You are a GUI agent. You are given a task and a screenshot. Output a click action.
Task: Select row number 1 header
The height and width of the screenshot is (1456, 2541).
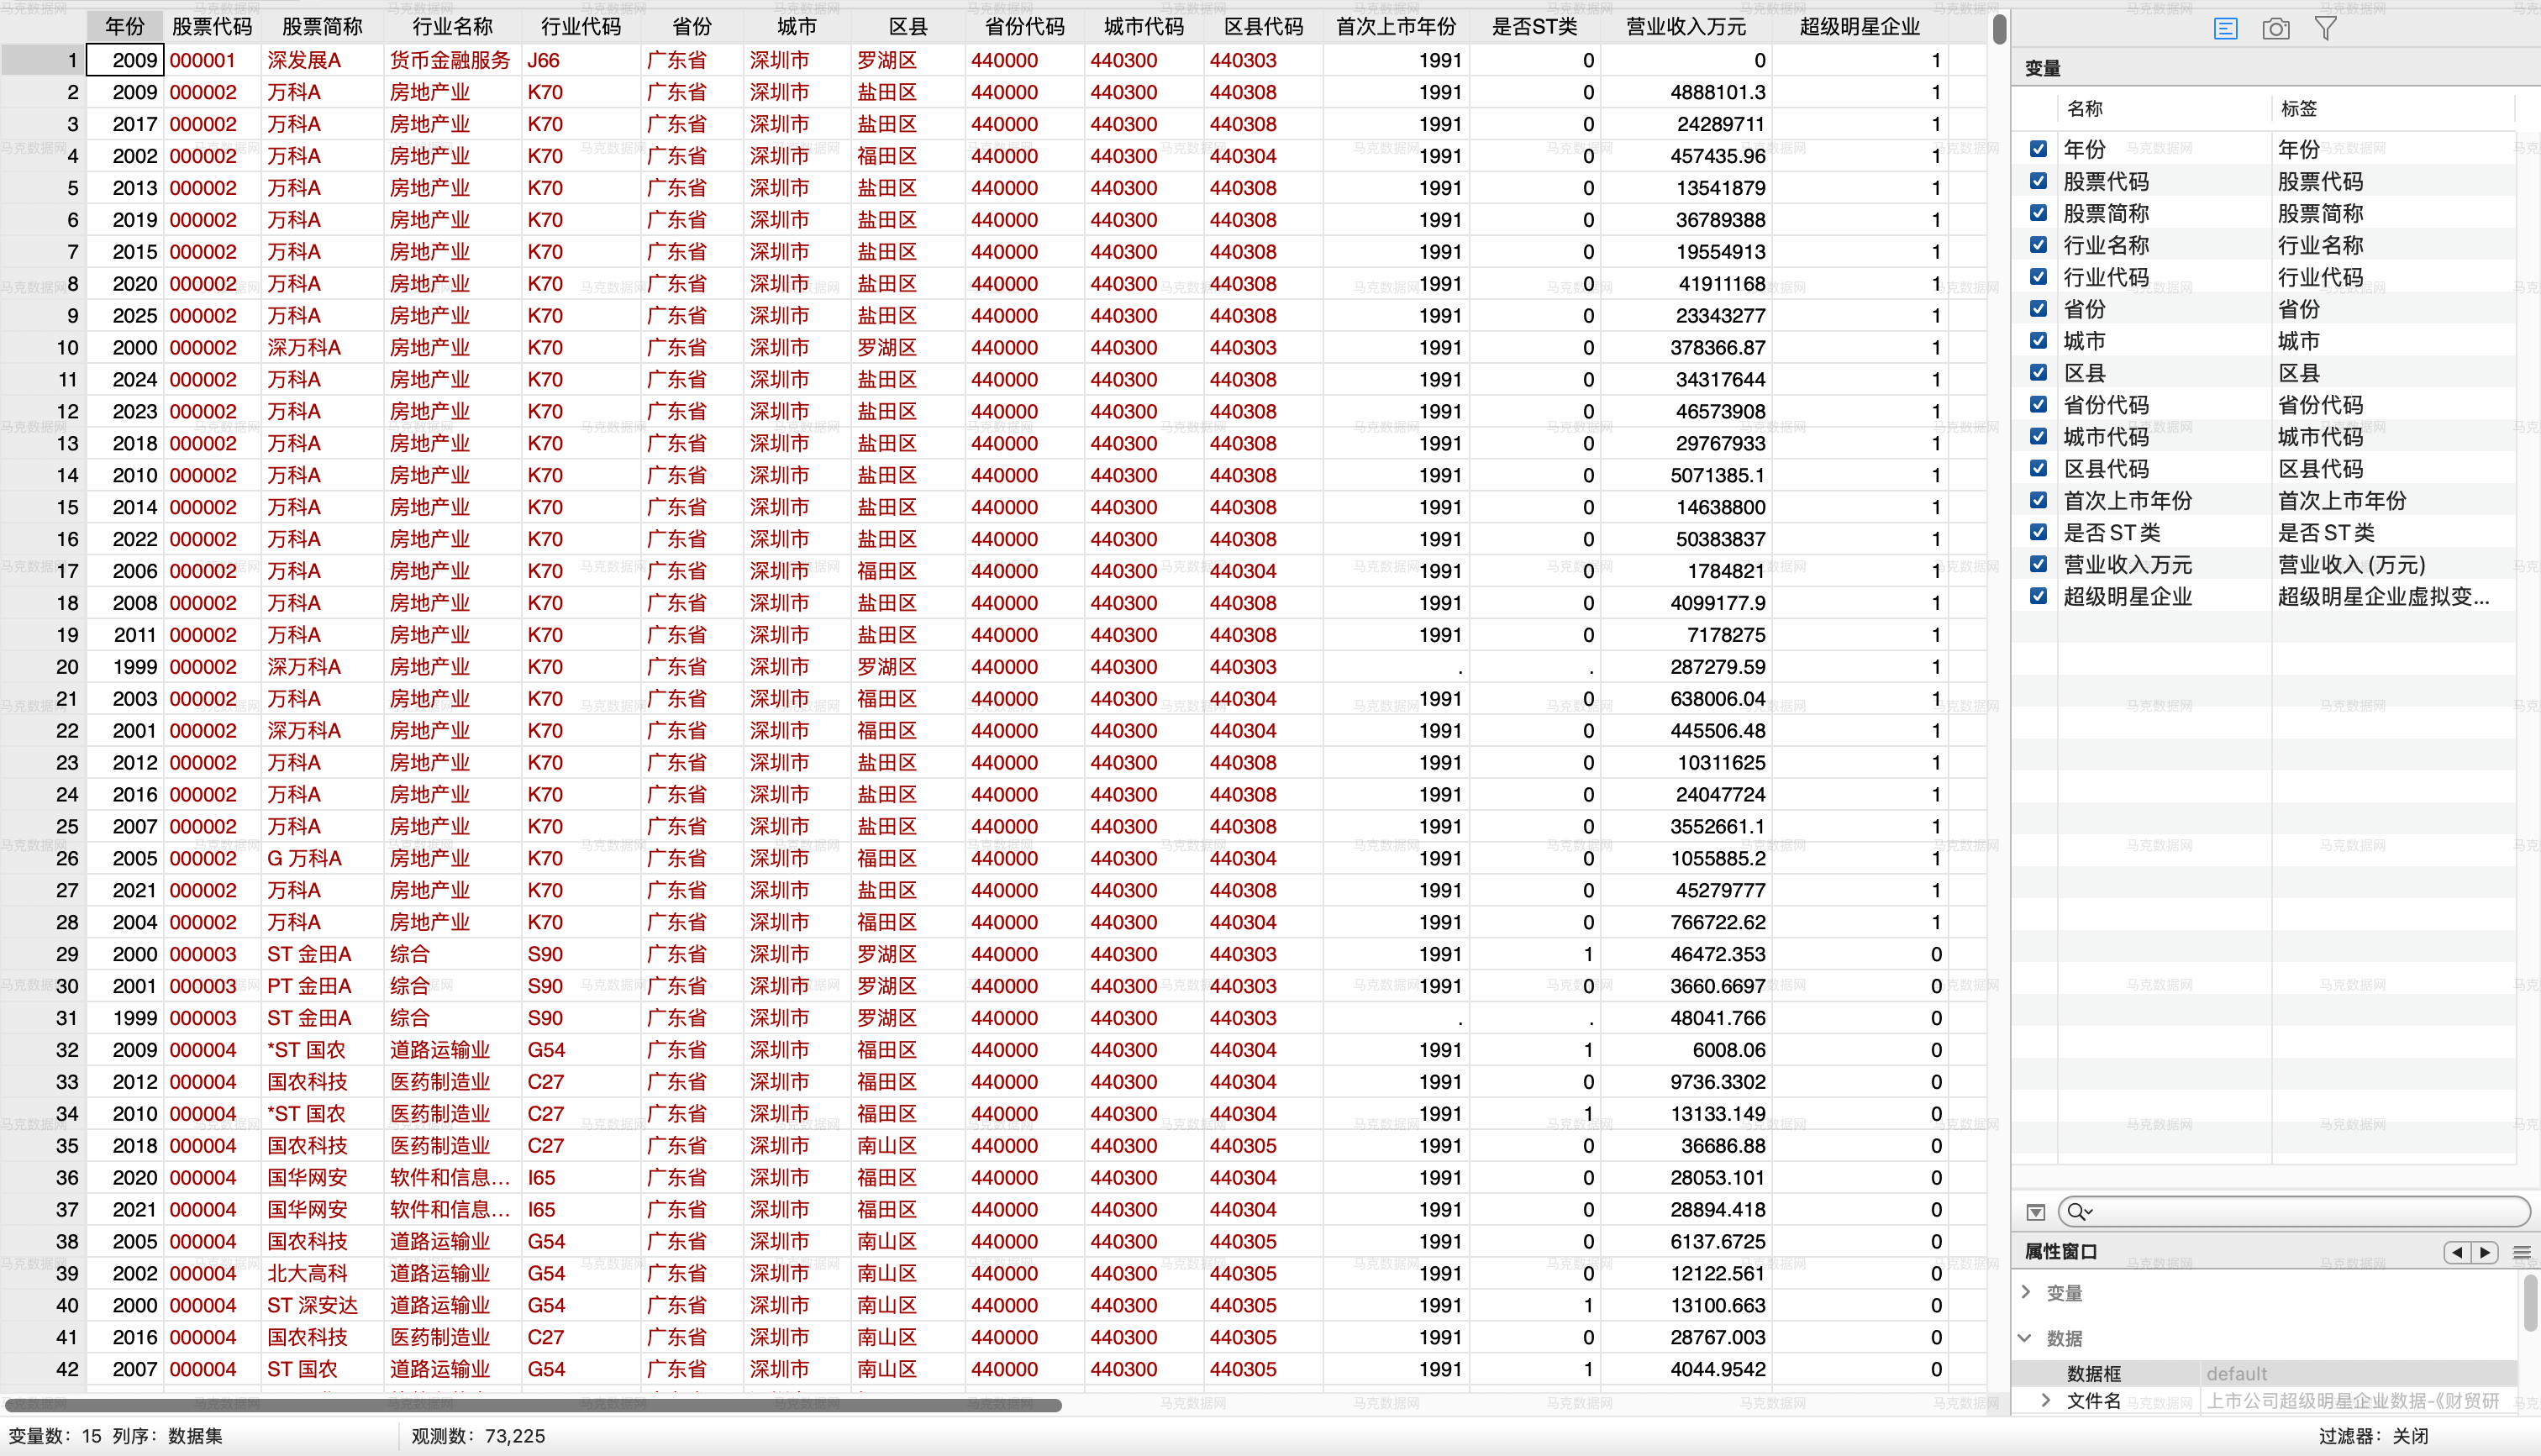click(42, 60)
